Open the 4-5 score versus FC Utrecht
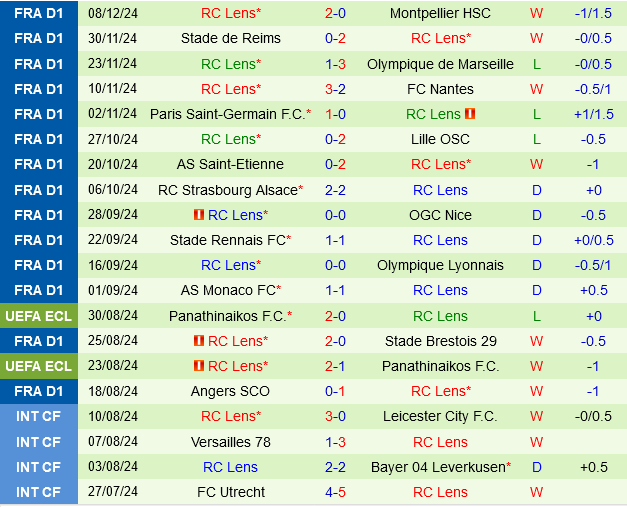The image size is (627, 507). click(x=335, y=492)
